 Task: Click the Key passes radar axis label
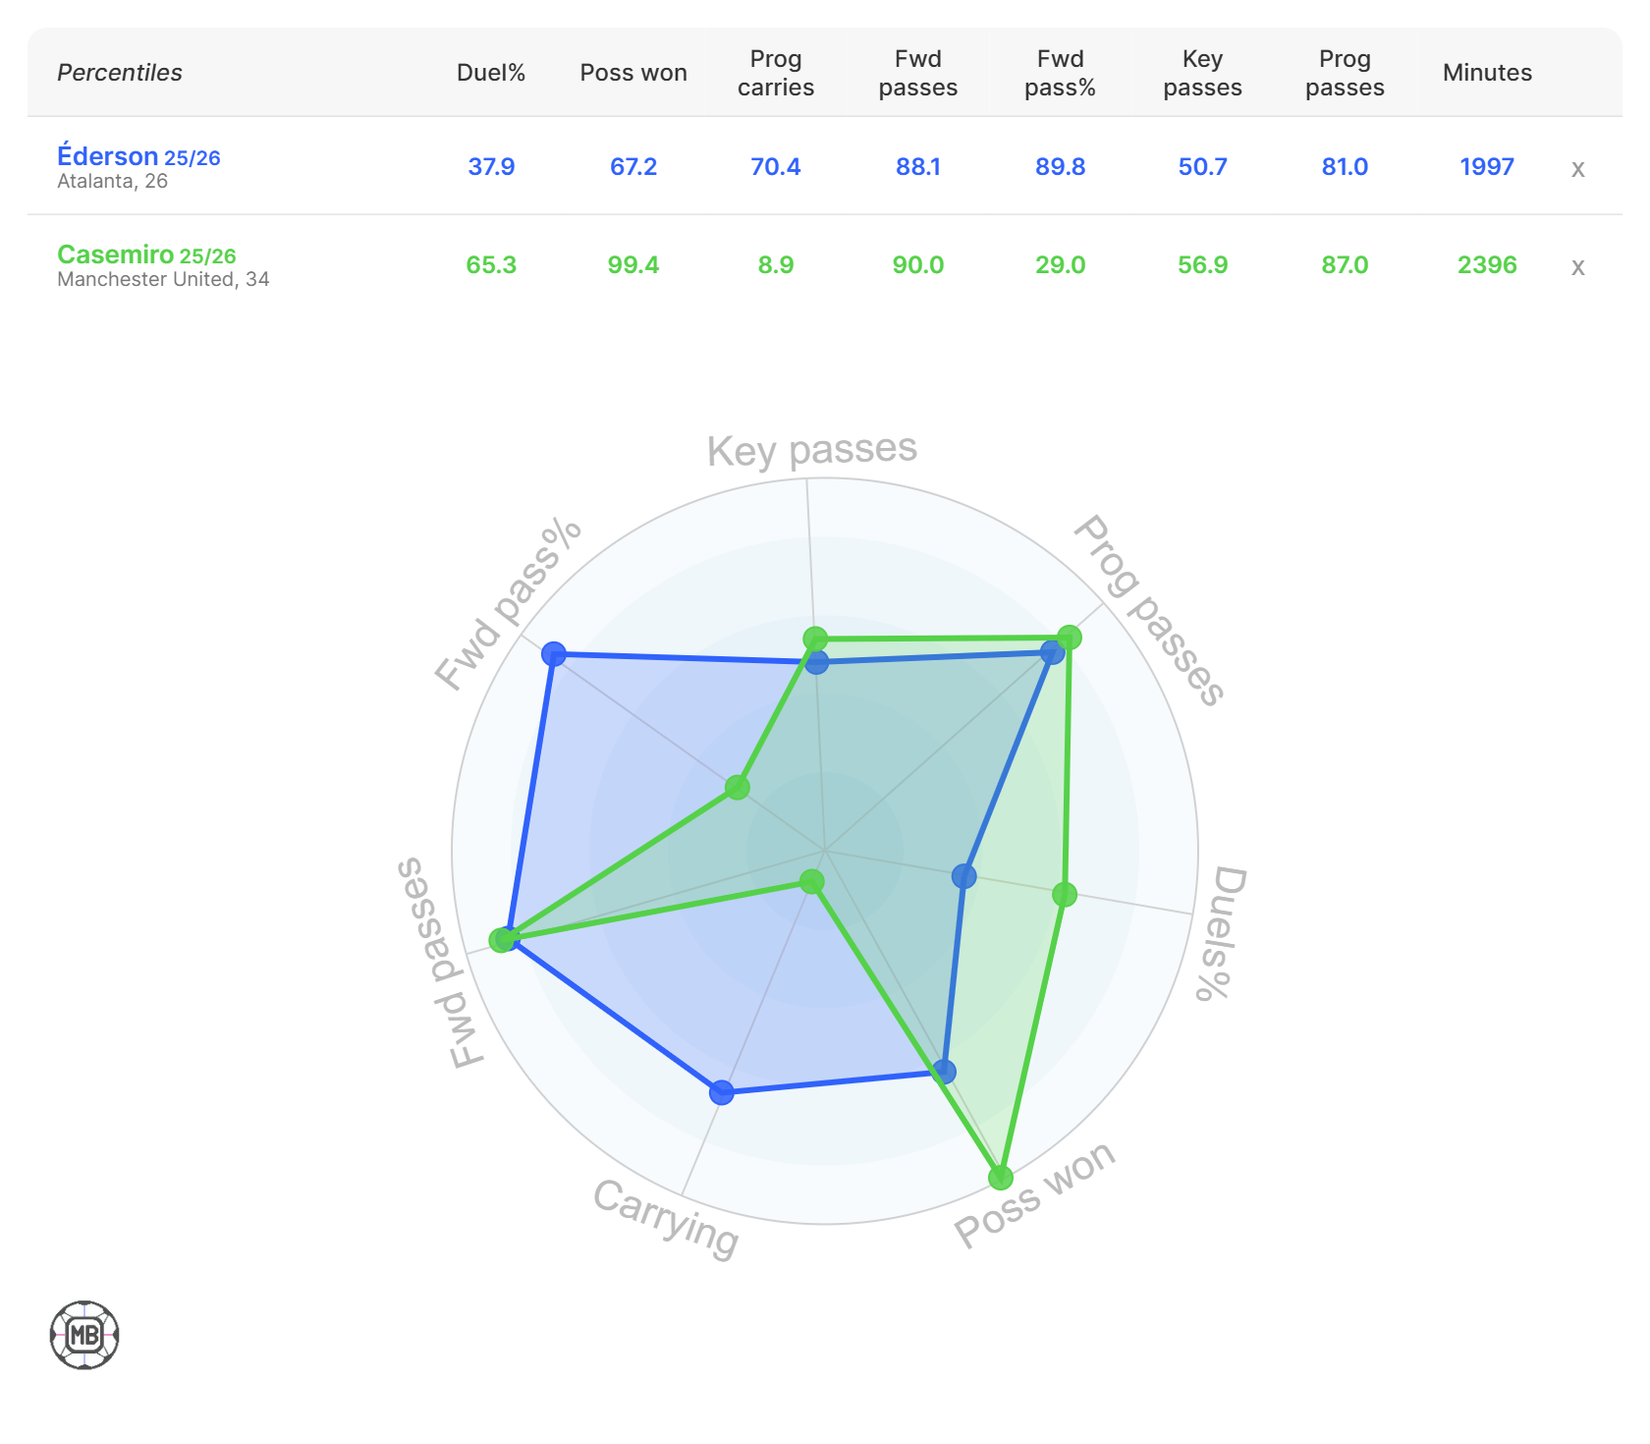point(812,449)
